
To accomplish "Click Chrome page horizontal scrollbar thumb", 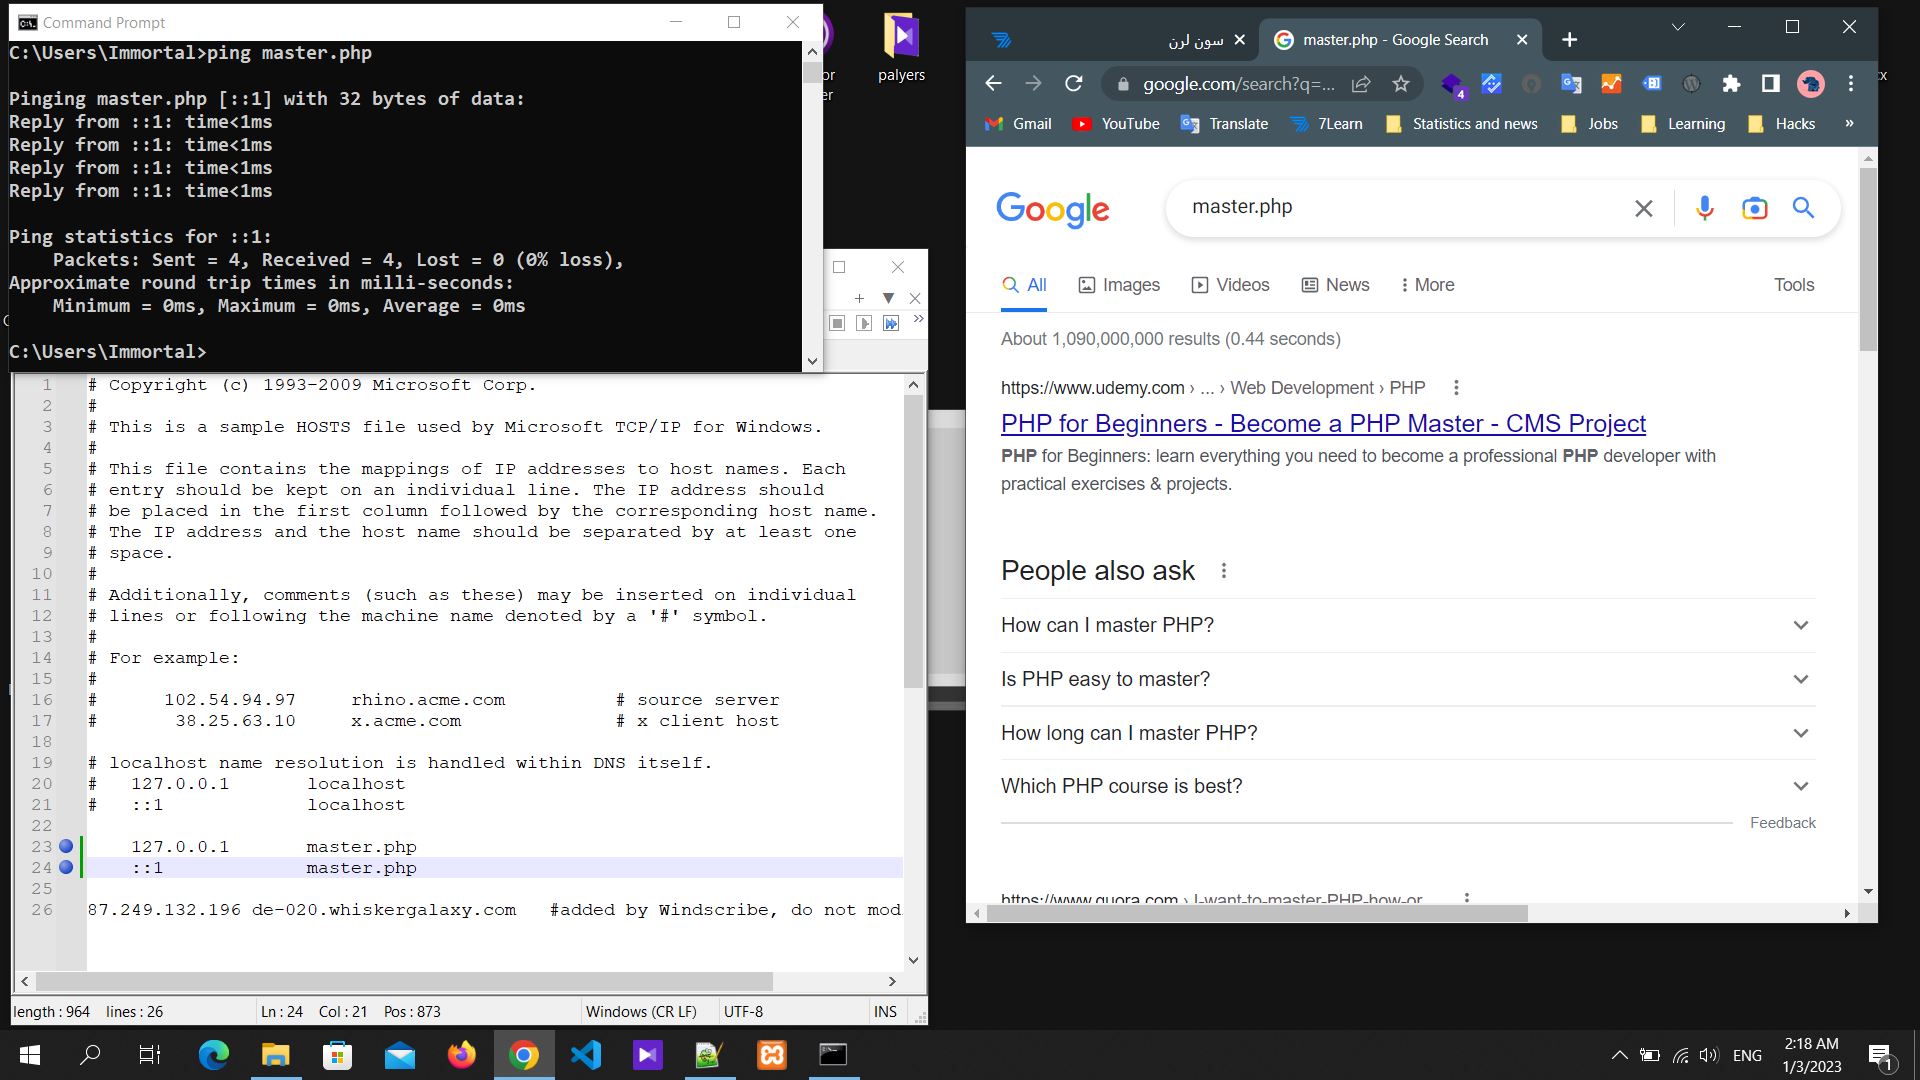I will (1257, 913).
